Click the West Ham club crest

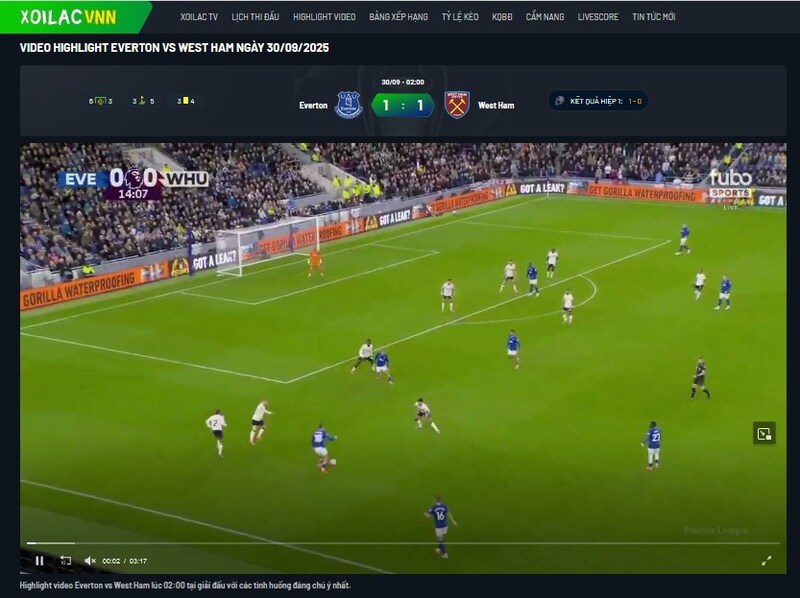click(x=457, y=105)
